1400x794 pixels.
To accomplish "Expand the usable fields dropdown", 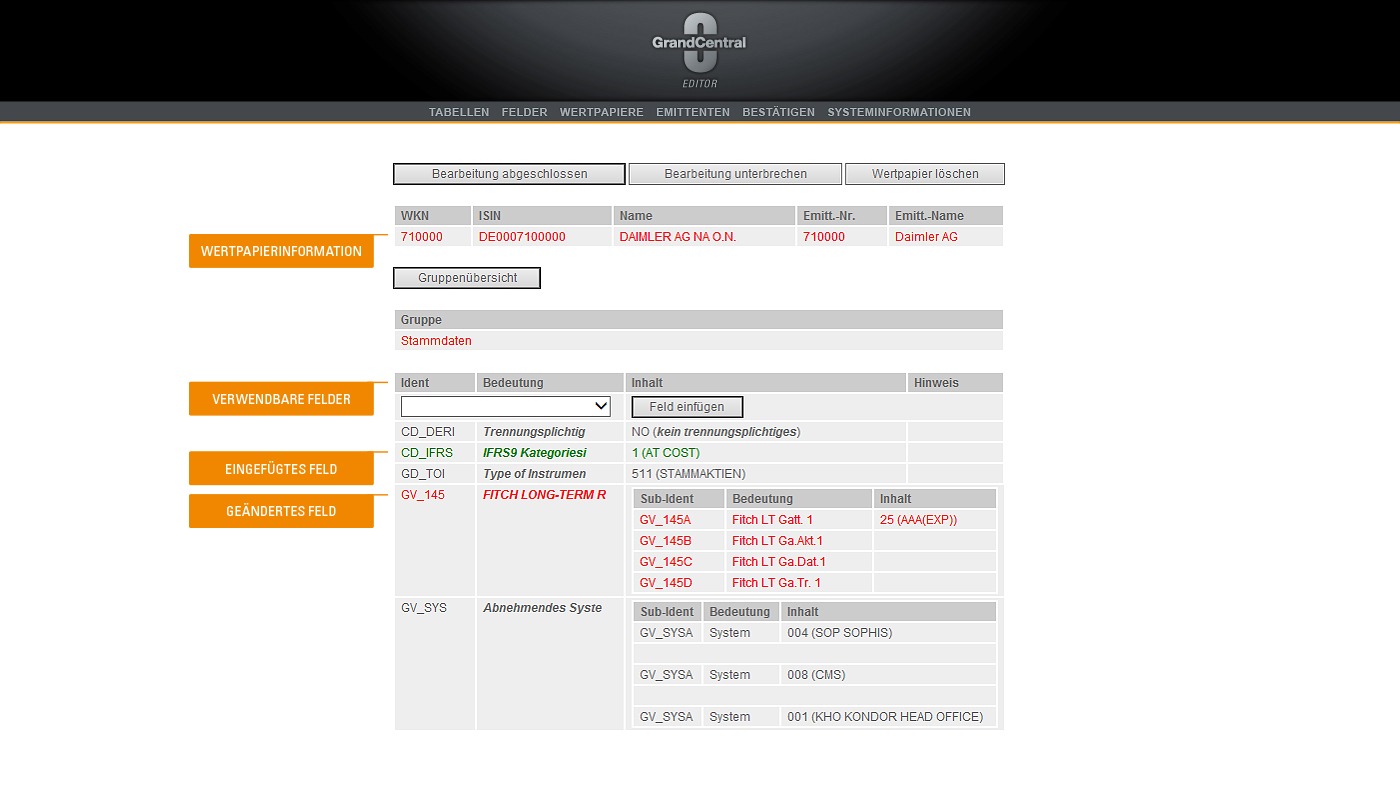I will coord(505,406).
